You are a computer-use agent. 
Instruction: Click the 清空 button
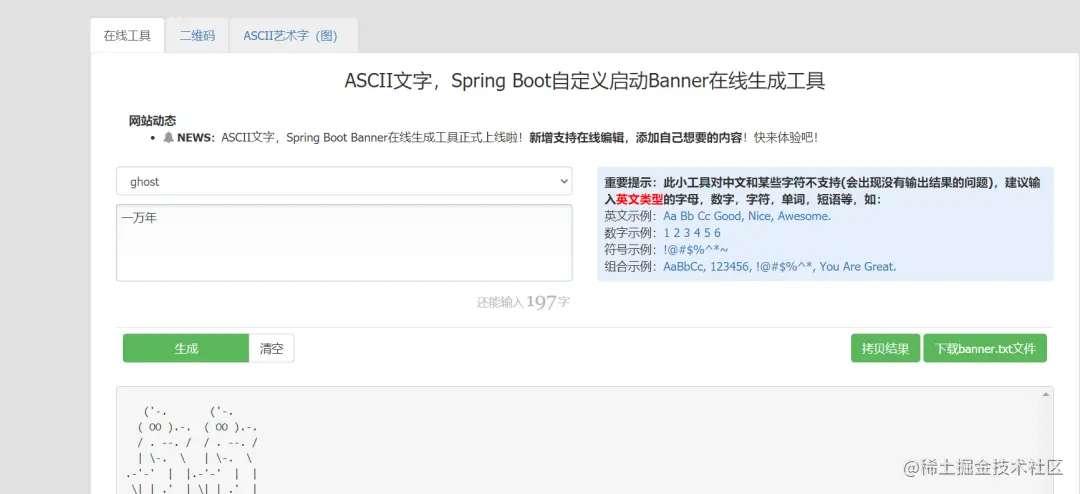pyautogui.click(x=271, y=349)
